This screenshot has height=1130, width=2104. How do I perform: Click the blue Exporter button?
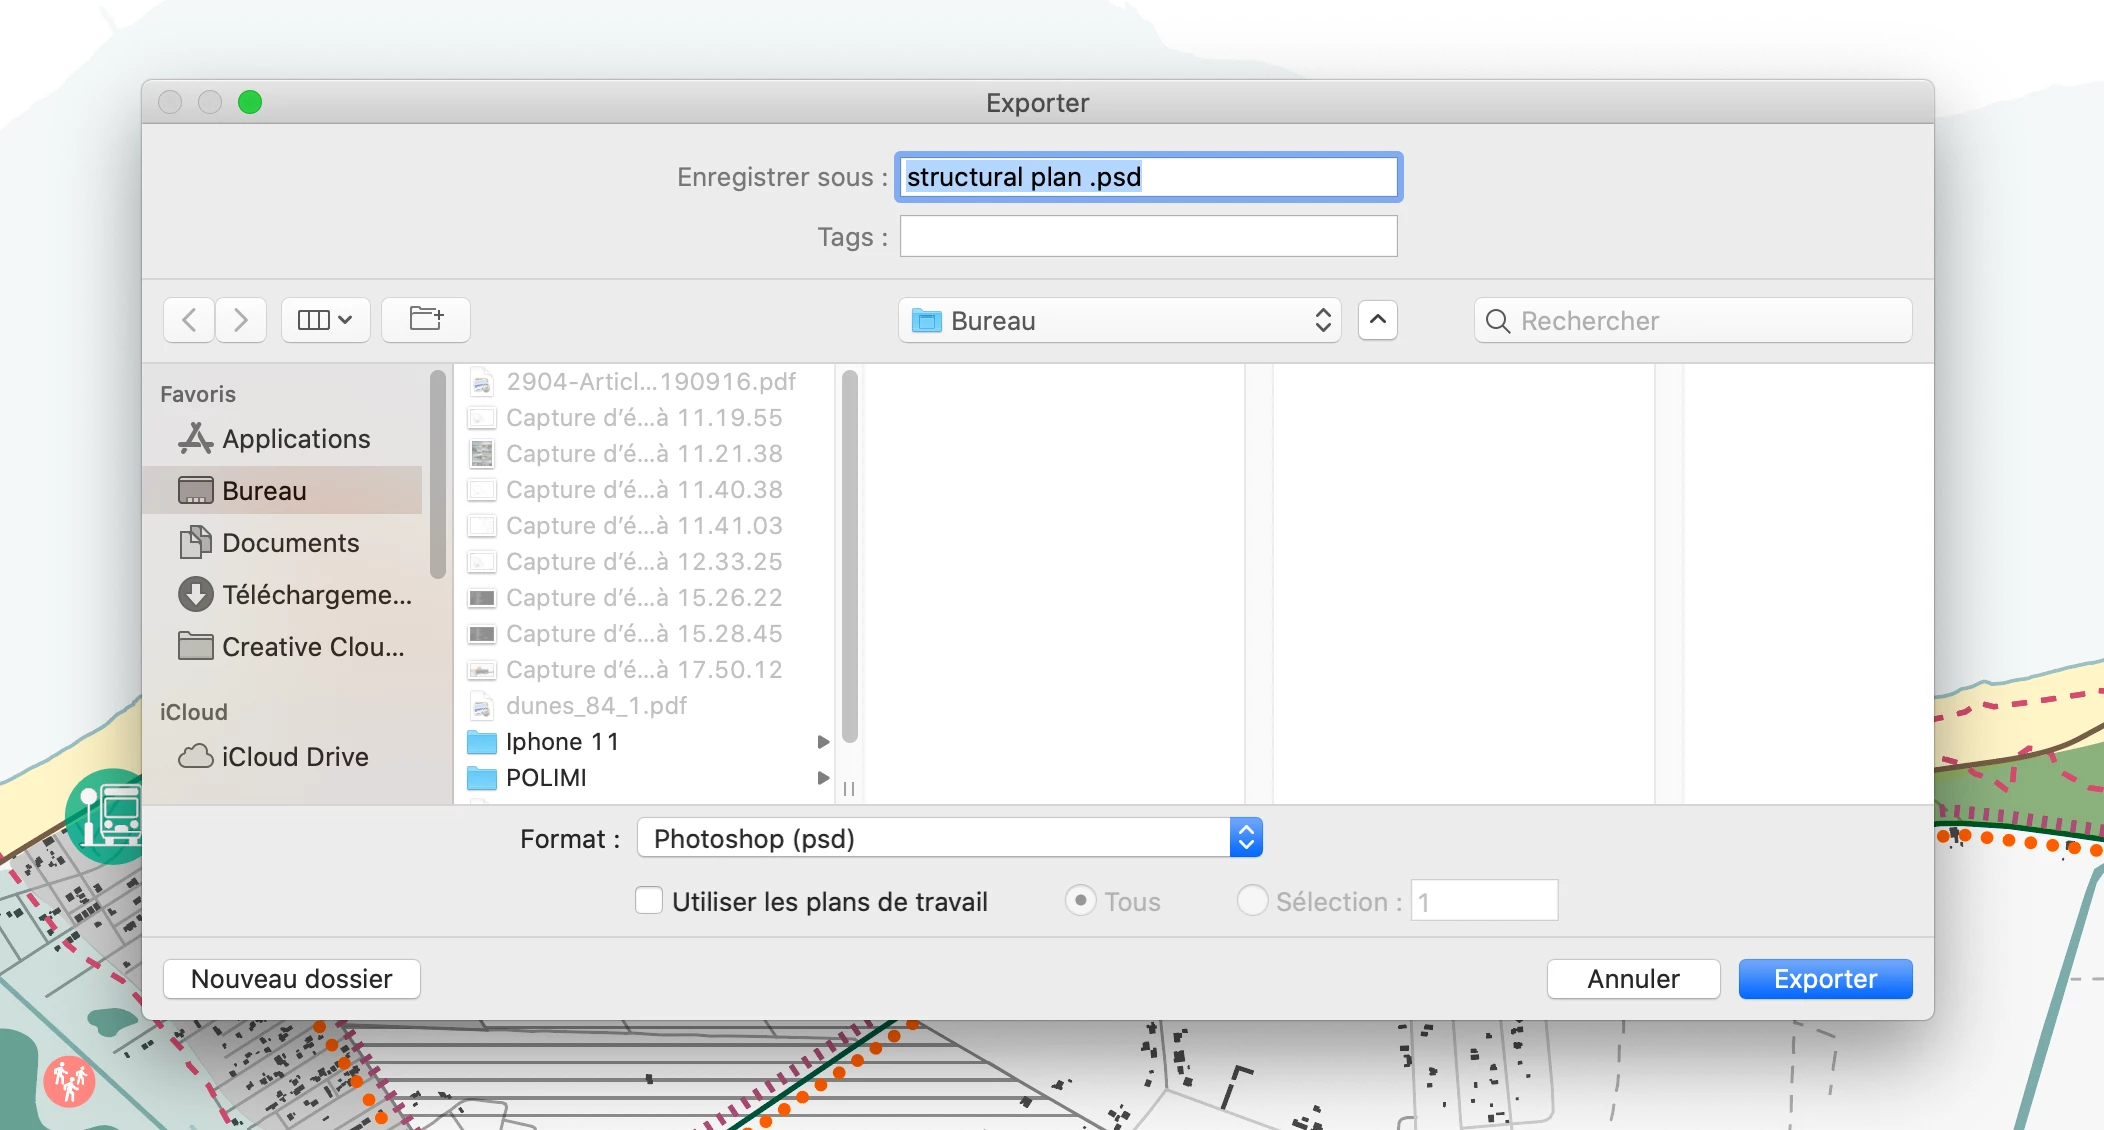(1825, 979)
